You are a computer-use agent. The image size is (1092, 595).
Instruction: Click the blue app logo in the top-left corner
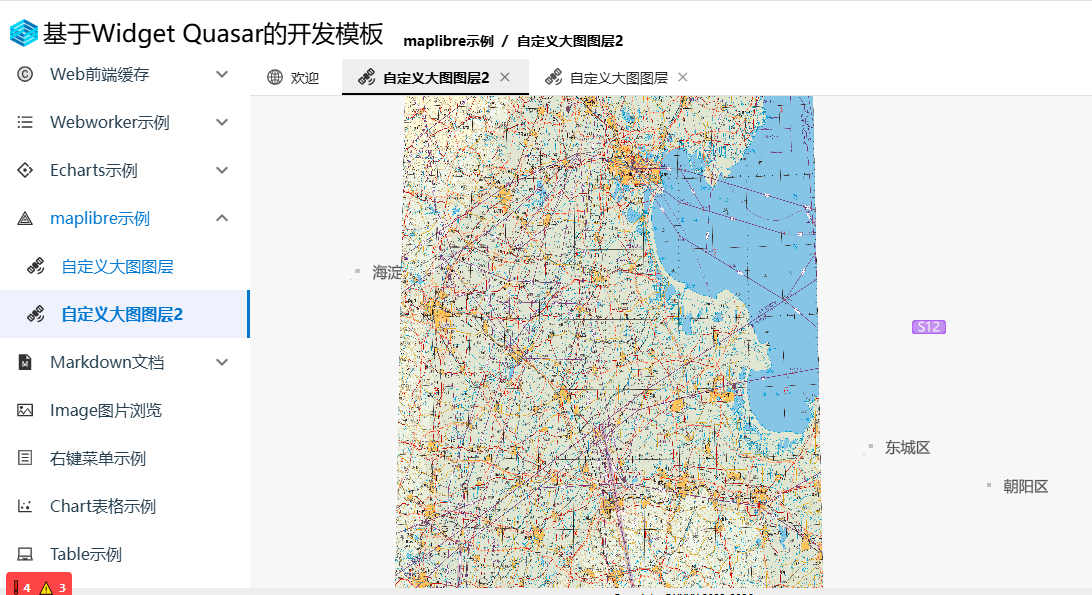tap(20, 33)
